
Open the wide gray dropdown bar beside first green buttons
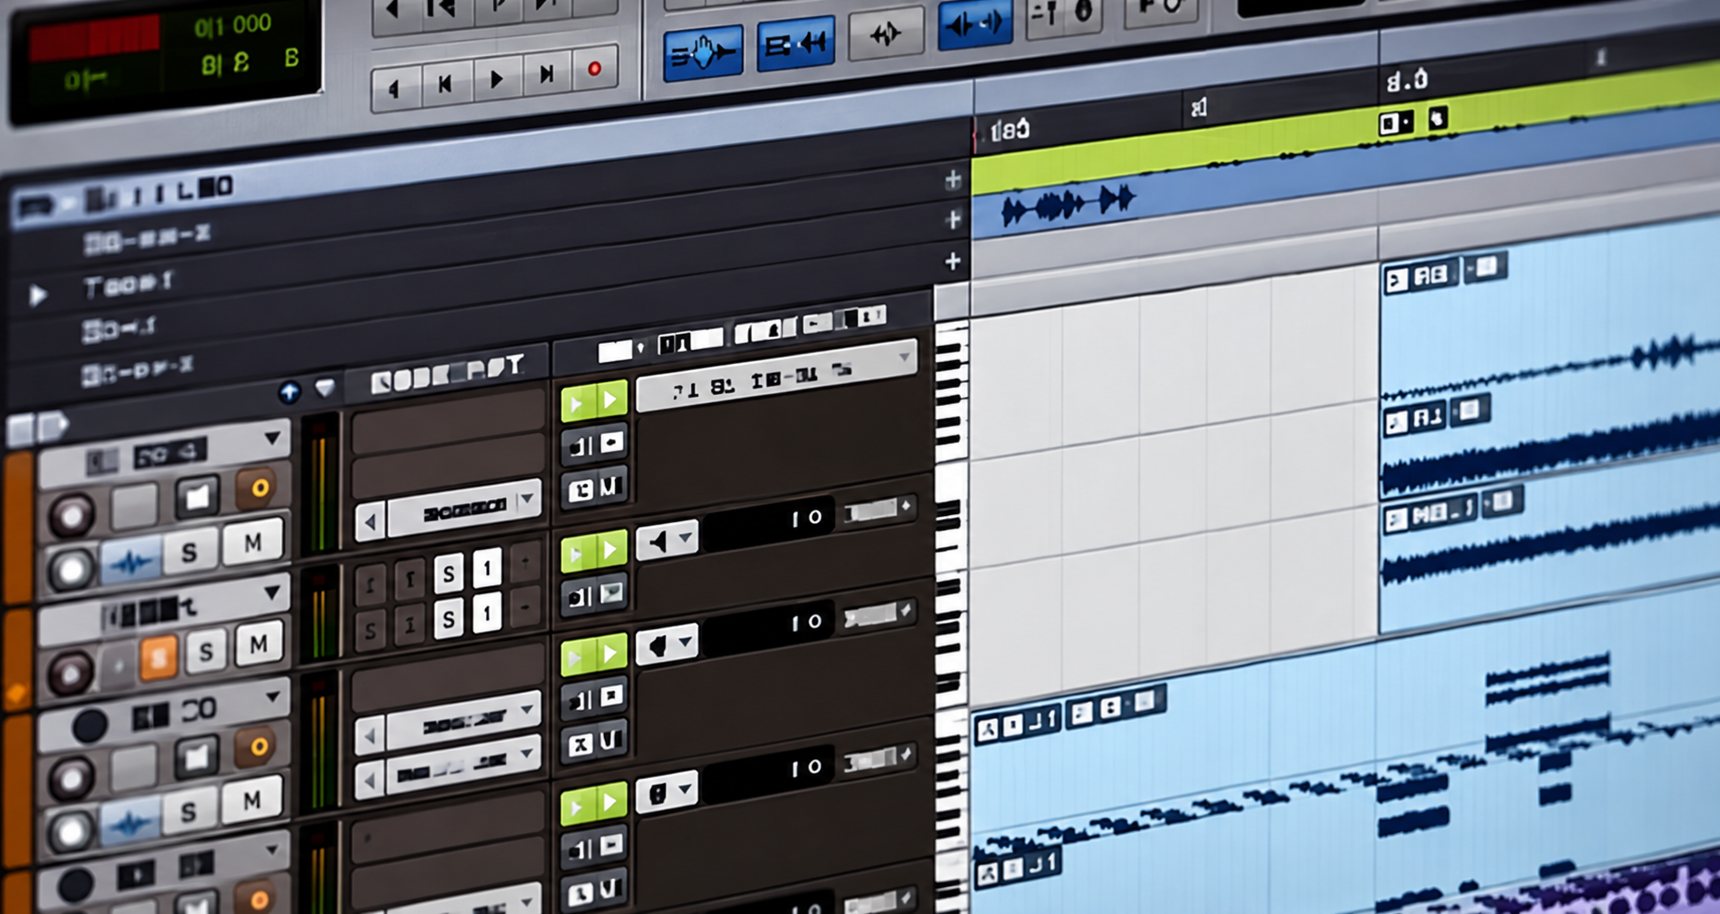[x=776, y=377]
